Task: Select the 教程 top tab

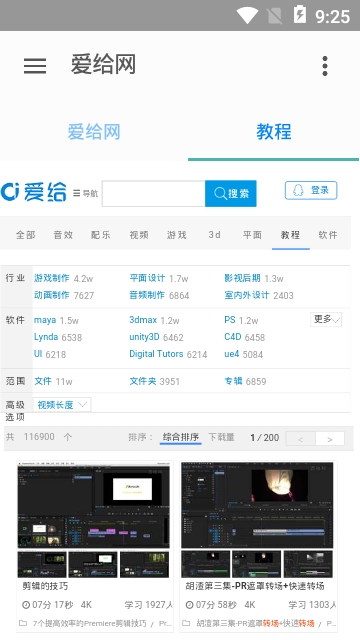Action: [x=273, y=132]
